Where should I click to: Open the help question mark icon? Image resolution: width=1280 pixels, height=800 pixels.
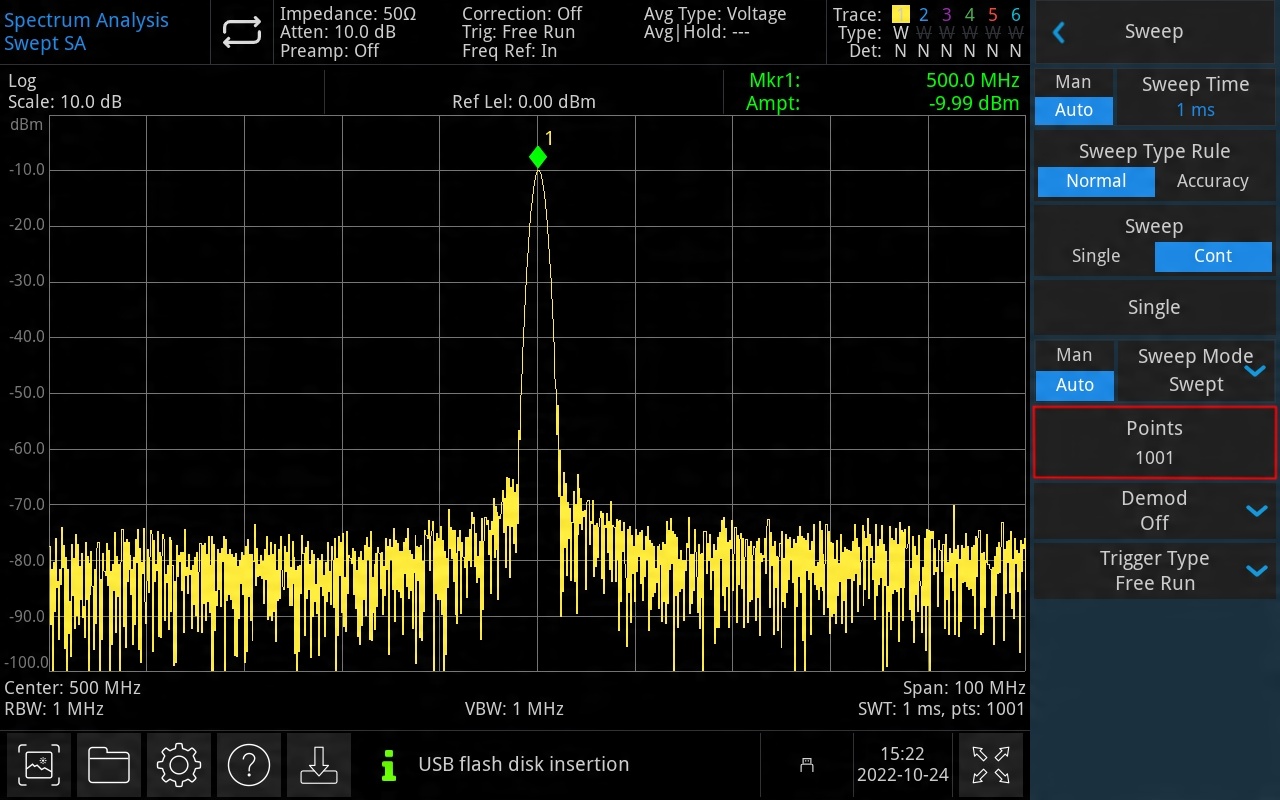[249, 766]
